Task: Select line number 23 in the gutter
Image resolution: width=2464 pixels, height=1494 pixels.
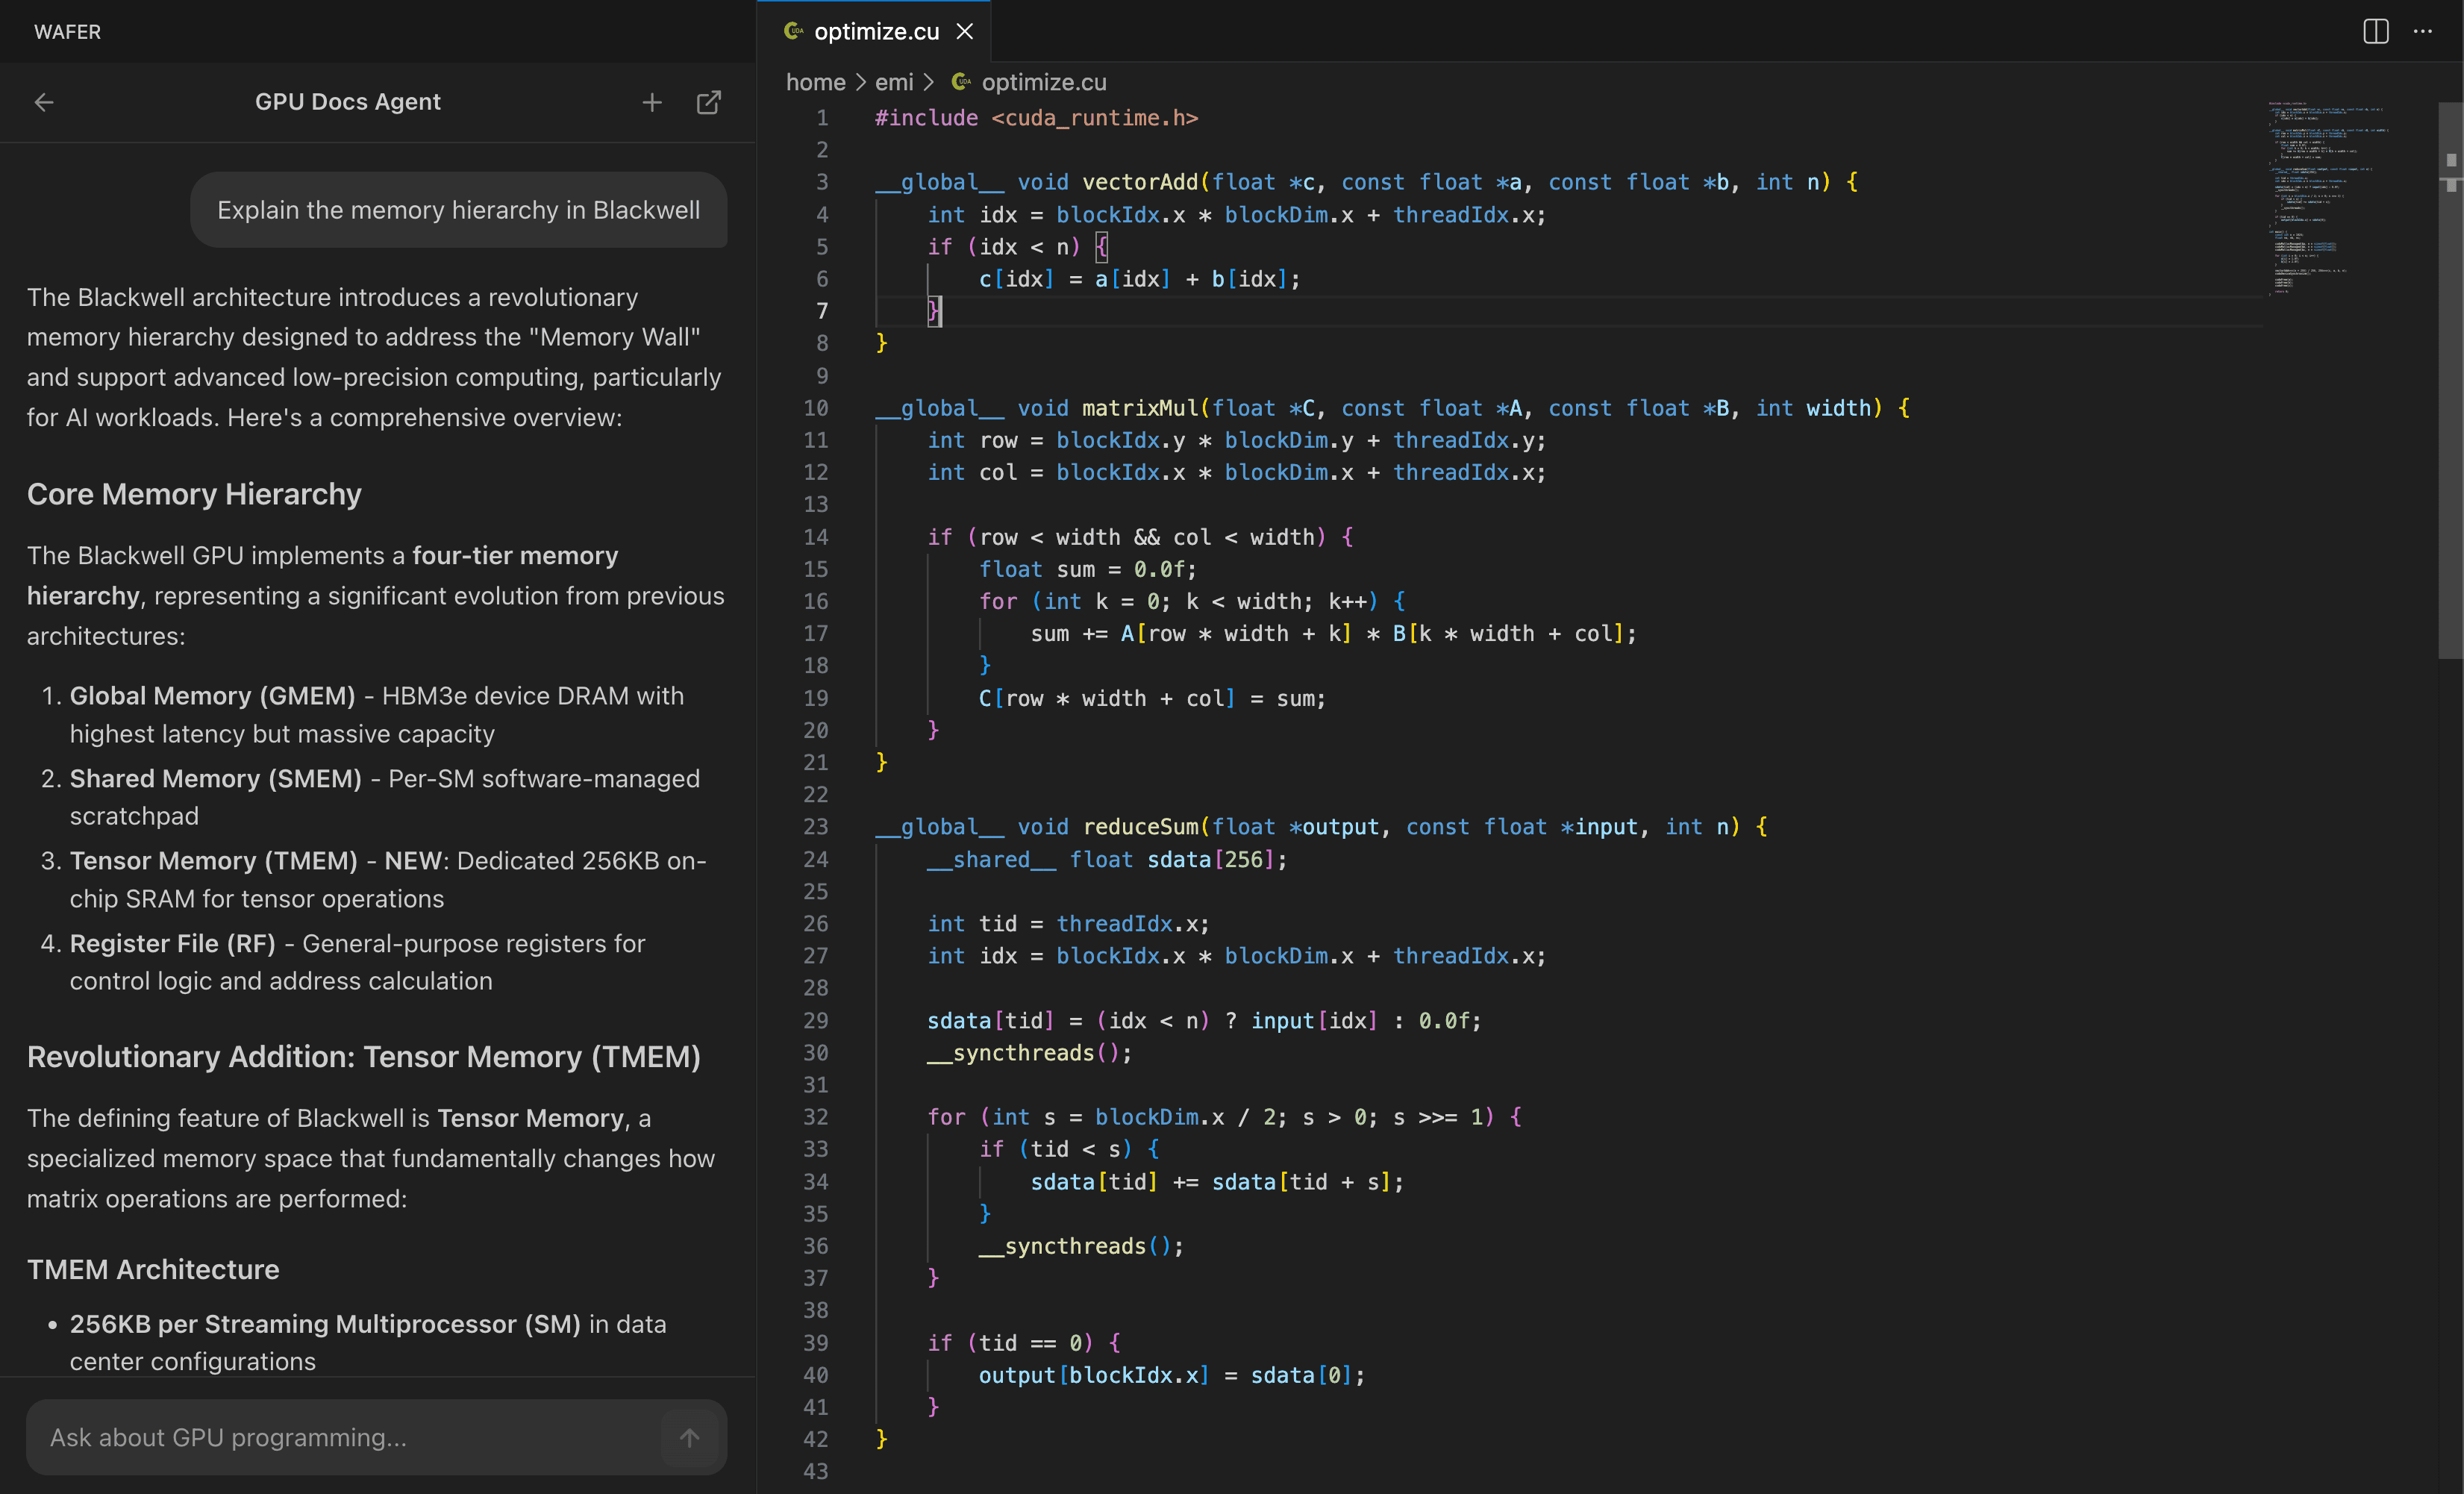Action: 815,827
